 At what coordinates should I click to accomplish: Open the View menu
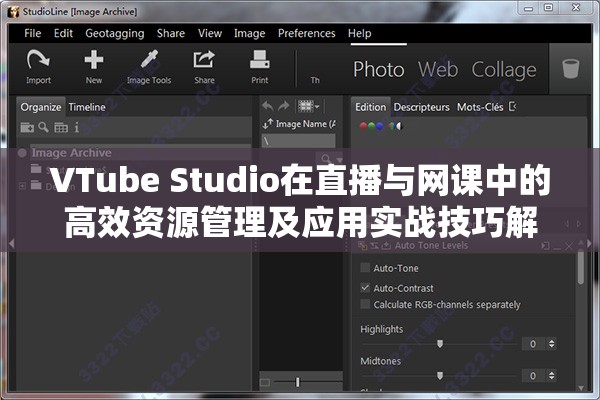210,33
